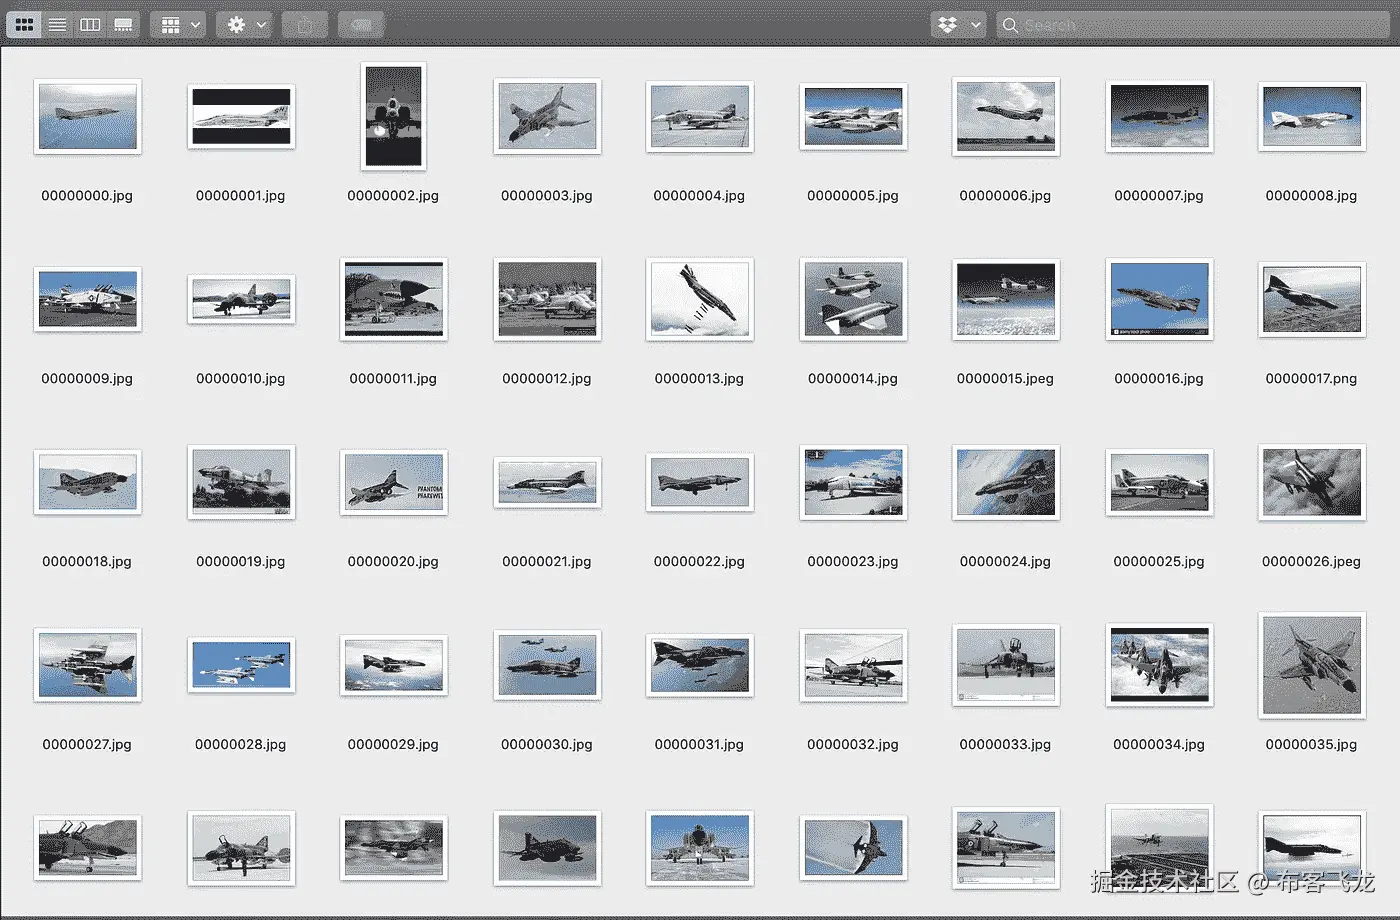Select thumbnail of 00000016.jpg
The image size is (1400, 920).
click(1159, 299)
